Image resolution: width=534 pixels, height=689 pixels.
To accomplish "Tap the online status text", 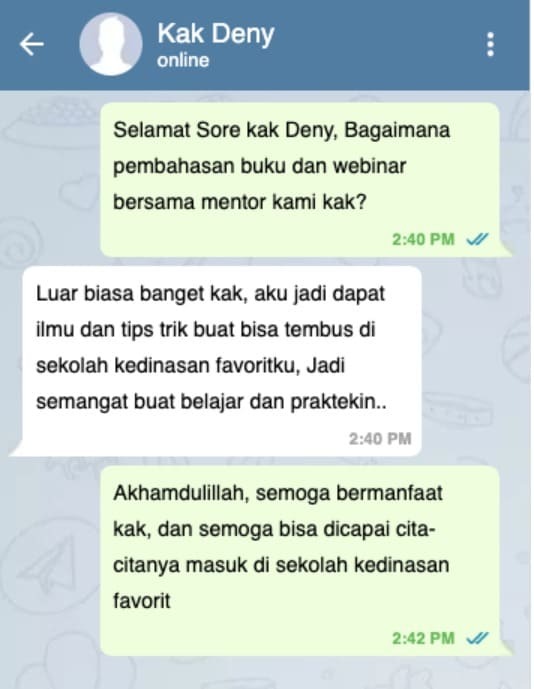I will click(183, 60).
